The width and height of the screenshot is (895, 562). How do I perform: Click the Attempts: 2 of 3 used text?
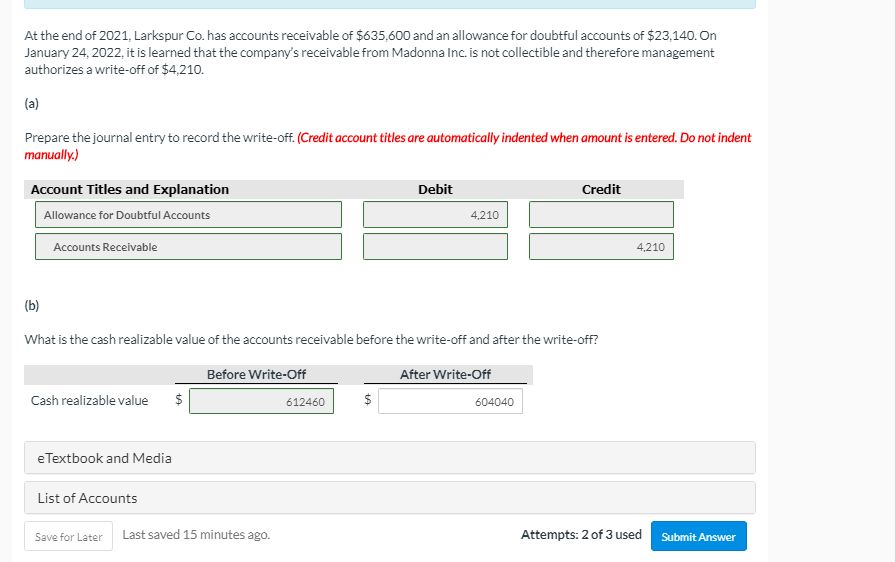(x=581, y=535)
